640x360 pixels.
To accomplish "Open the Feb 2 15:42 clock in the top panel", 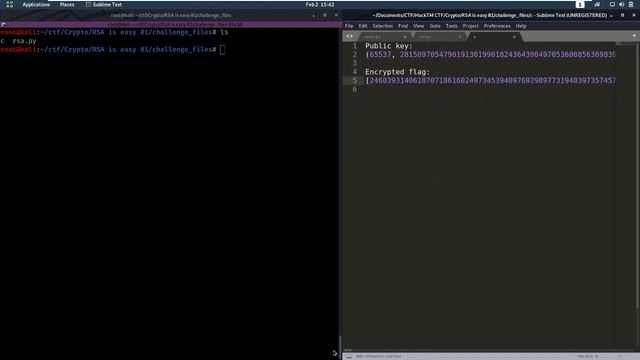I will coord(320,4).
